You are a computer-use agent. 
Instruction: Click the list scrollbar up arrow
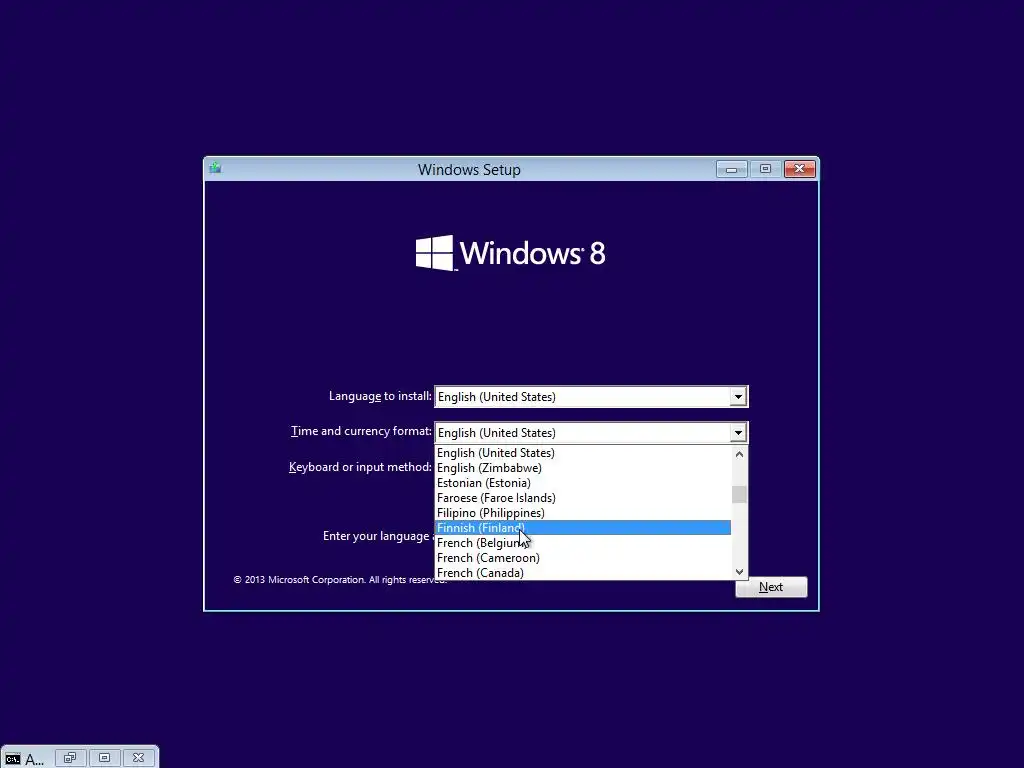click(x=739, y=454)
